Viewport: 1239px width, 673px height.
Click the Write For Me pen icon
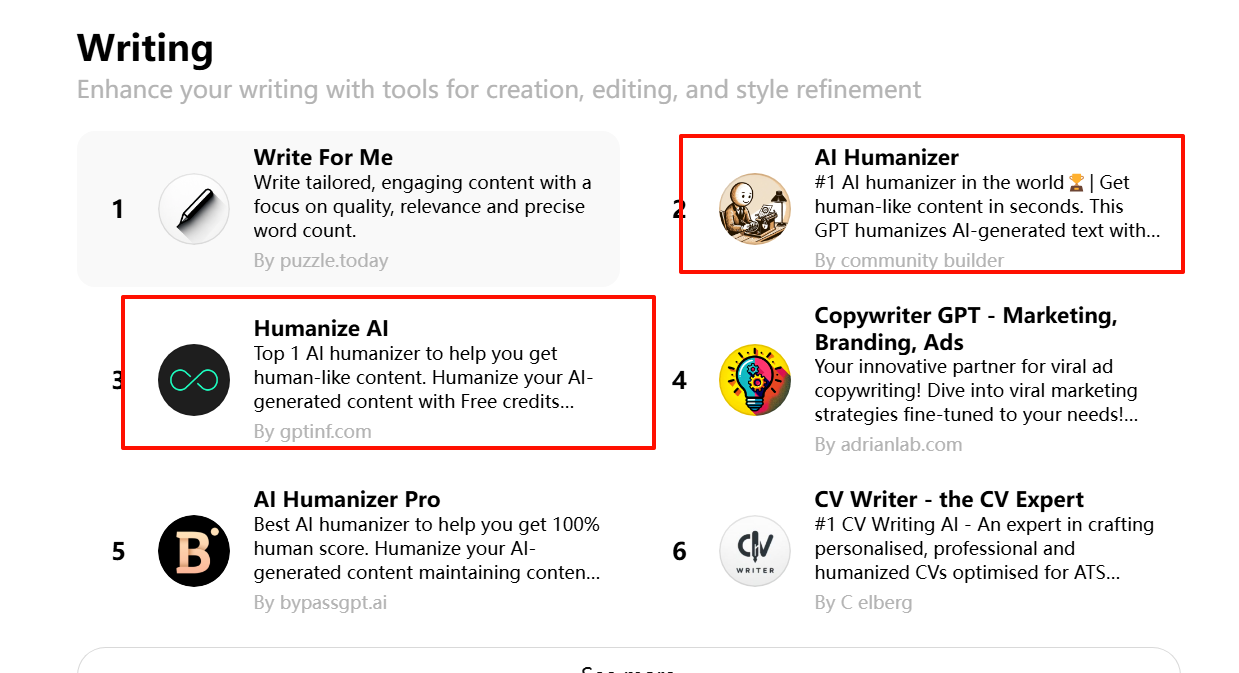[194, 209]
